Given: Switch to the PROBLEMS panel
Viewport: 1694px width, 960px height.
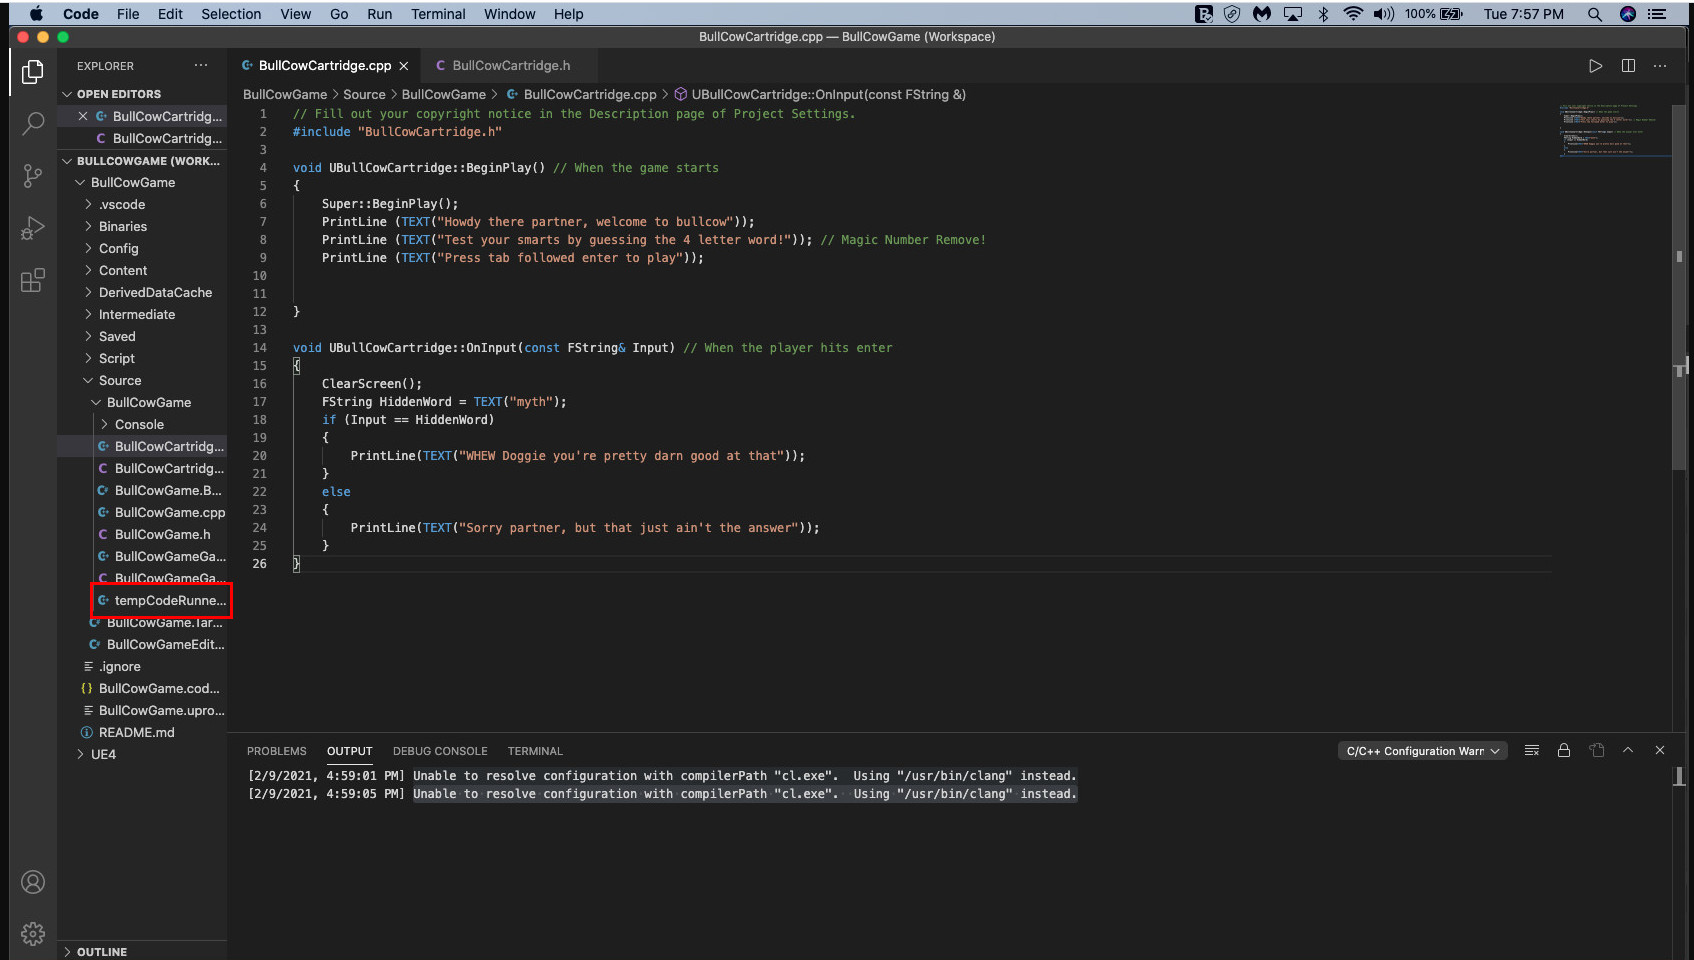Looking at the screenshot, I should click(x=276, y=751).
